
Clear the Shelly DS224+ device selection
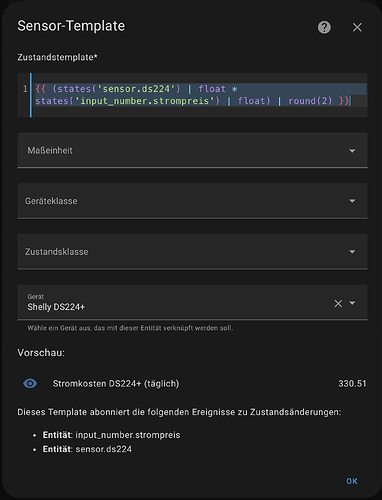[x=338, y=303]
